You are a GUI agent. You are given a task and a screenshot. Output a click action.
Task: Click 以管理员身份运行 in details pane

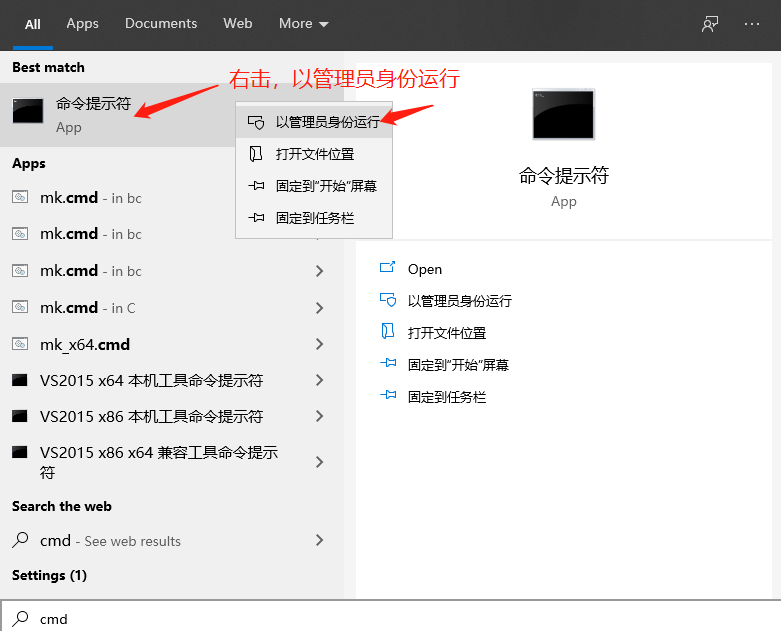click(x=459, y=301)
